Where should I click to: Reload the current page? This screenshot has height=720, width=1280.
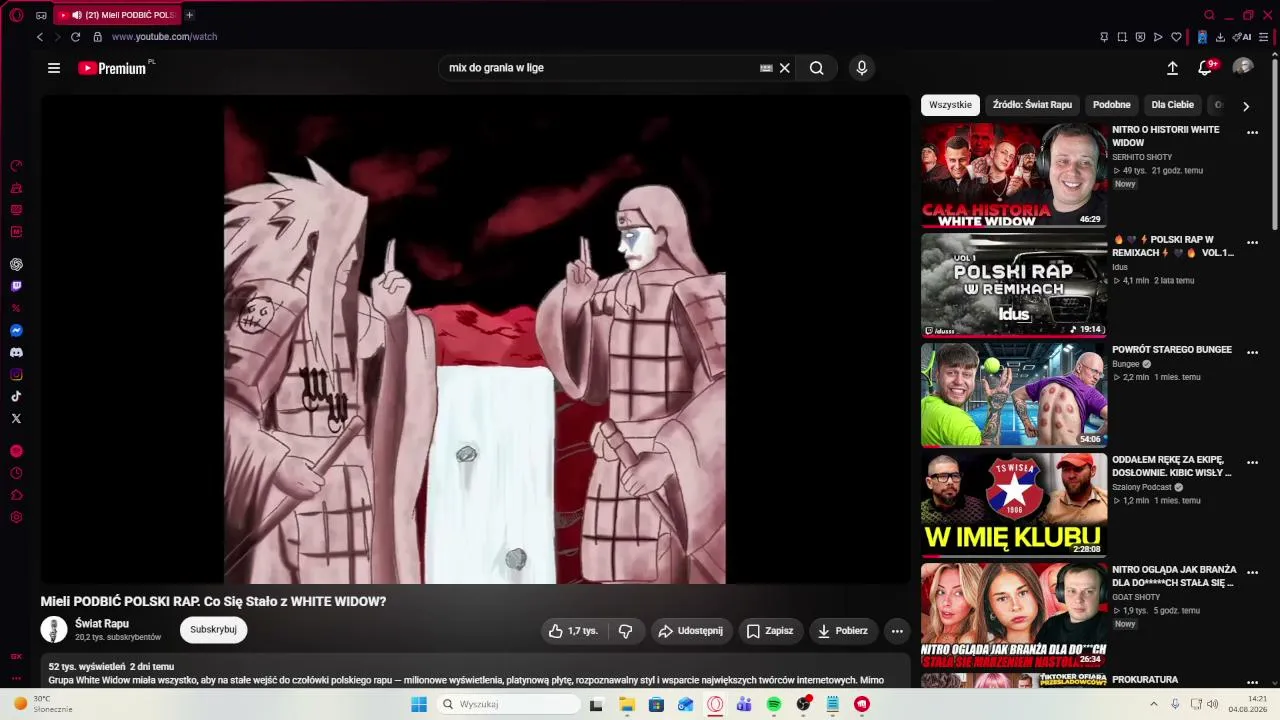pos(75,37)
